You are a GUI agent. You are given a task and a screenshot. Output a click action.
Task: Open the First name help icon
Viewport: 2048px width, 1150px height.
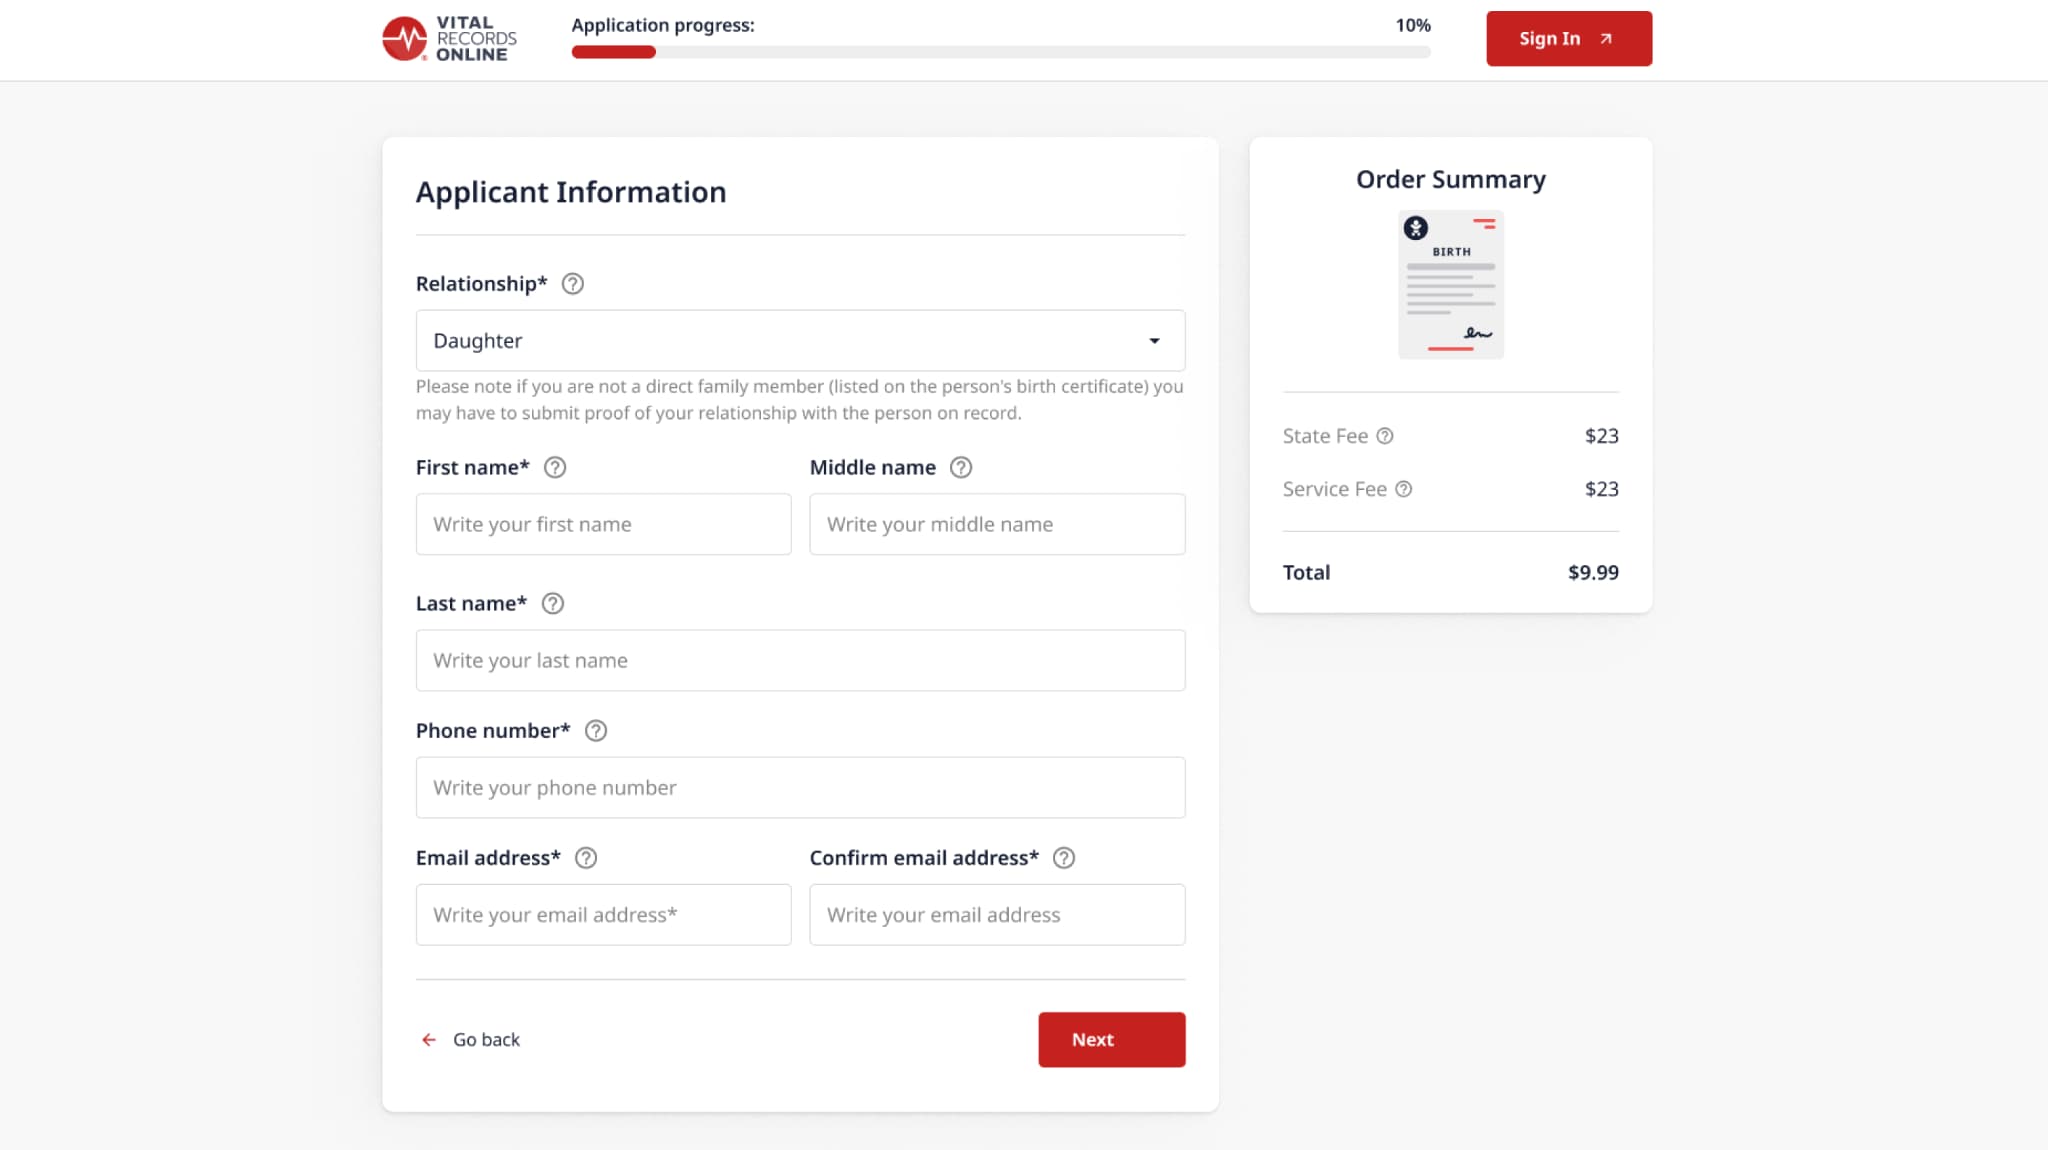[555, 467]
